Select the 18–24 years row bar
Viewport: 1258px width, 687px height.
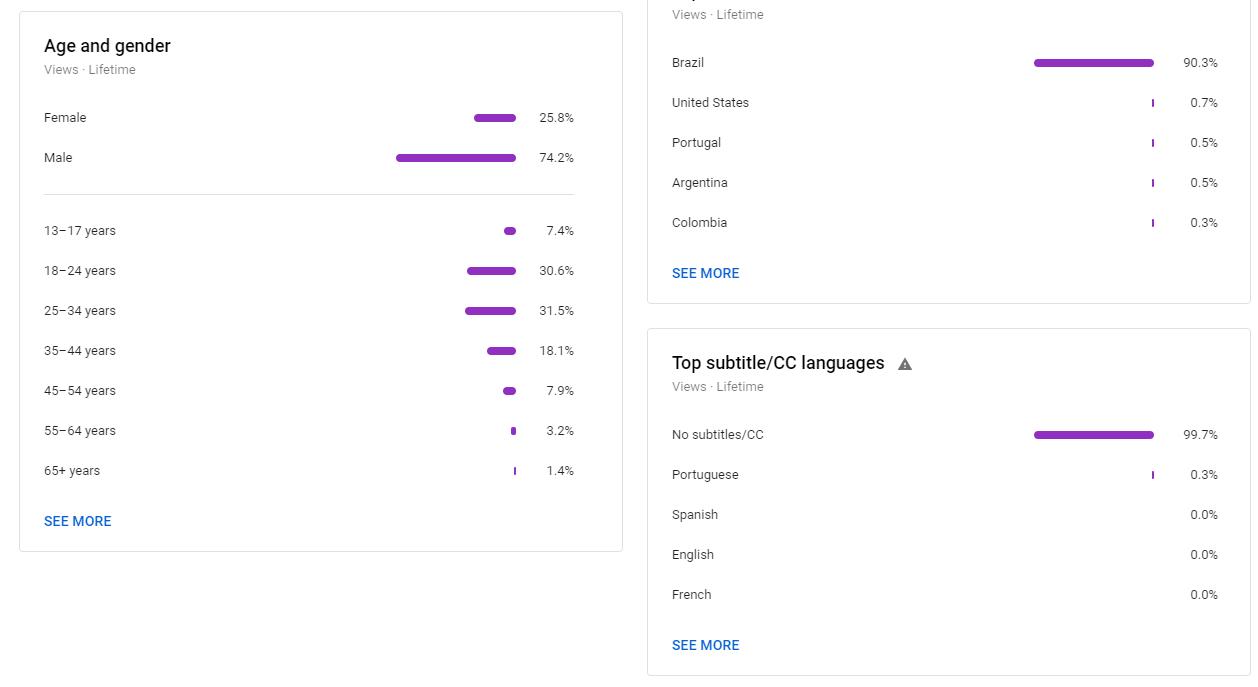pos(491,271)
